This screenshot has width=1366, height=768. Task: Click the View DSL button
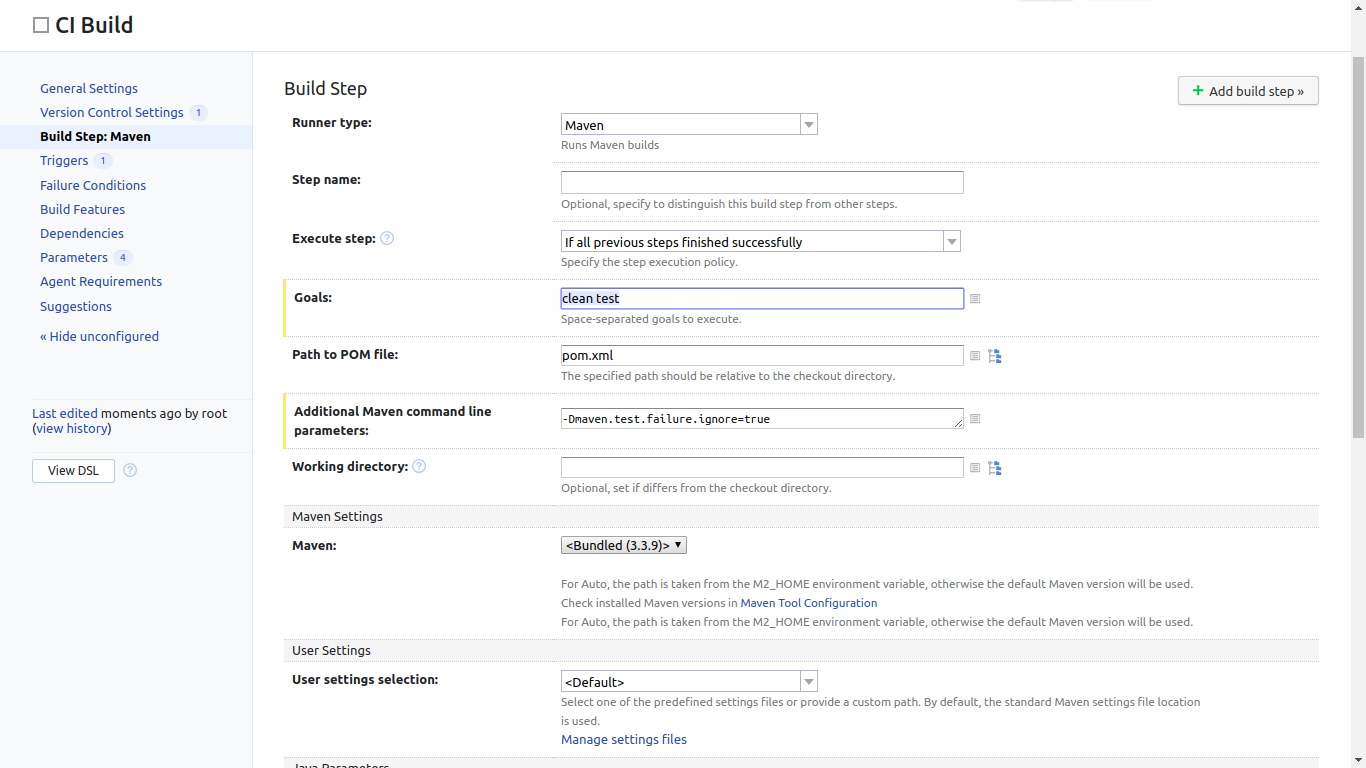73,471
